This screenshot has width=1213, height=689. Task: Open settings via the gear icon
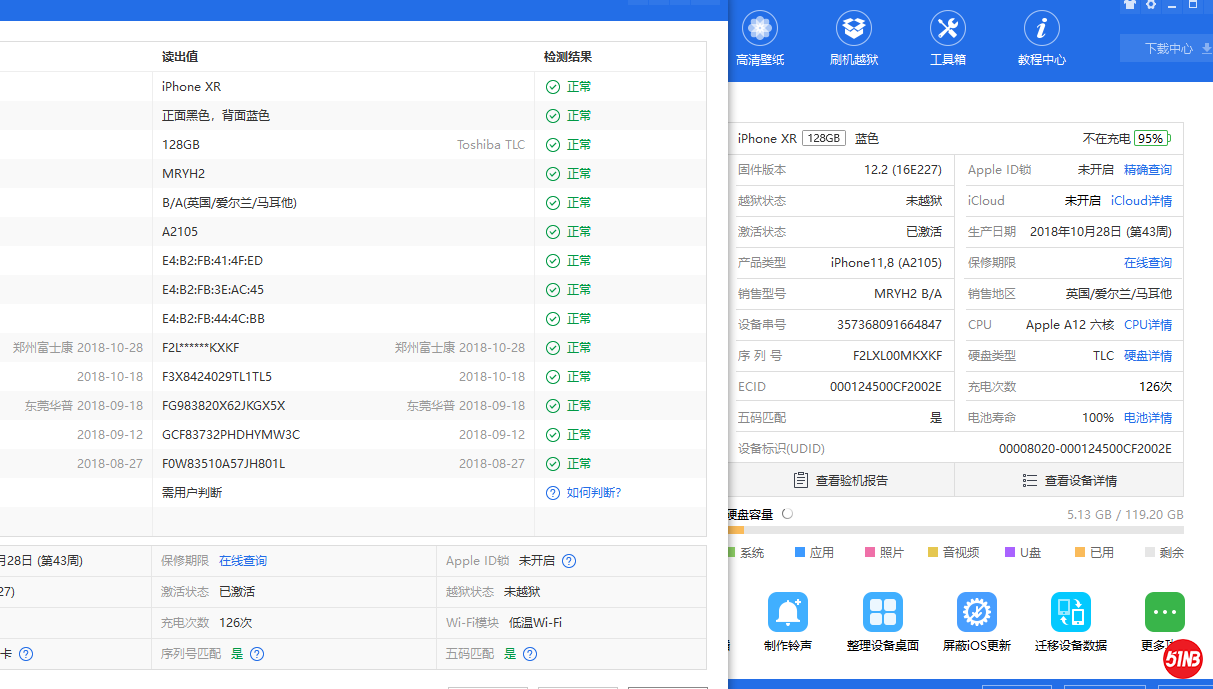(1151, 5)
